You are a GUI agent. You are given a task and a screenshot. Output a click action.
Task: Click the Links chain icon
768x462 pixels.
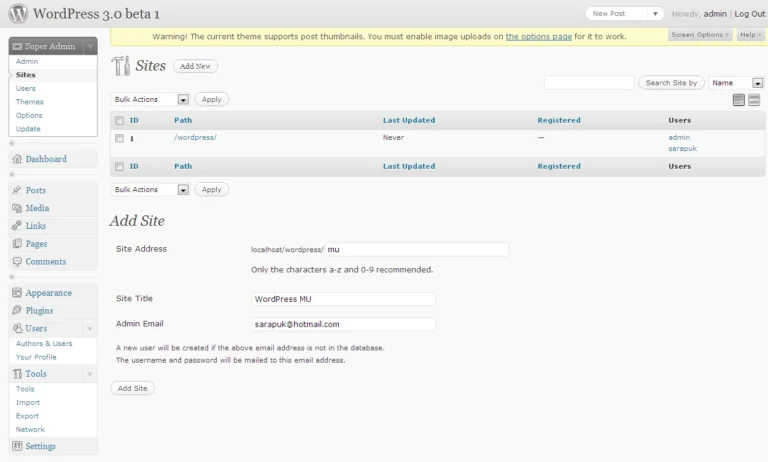(17, 225)
